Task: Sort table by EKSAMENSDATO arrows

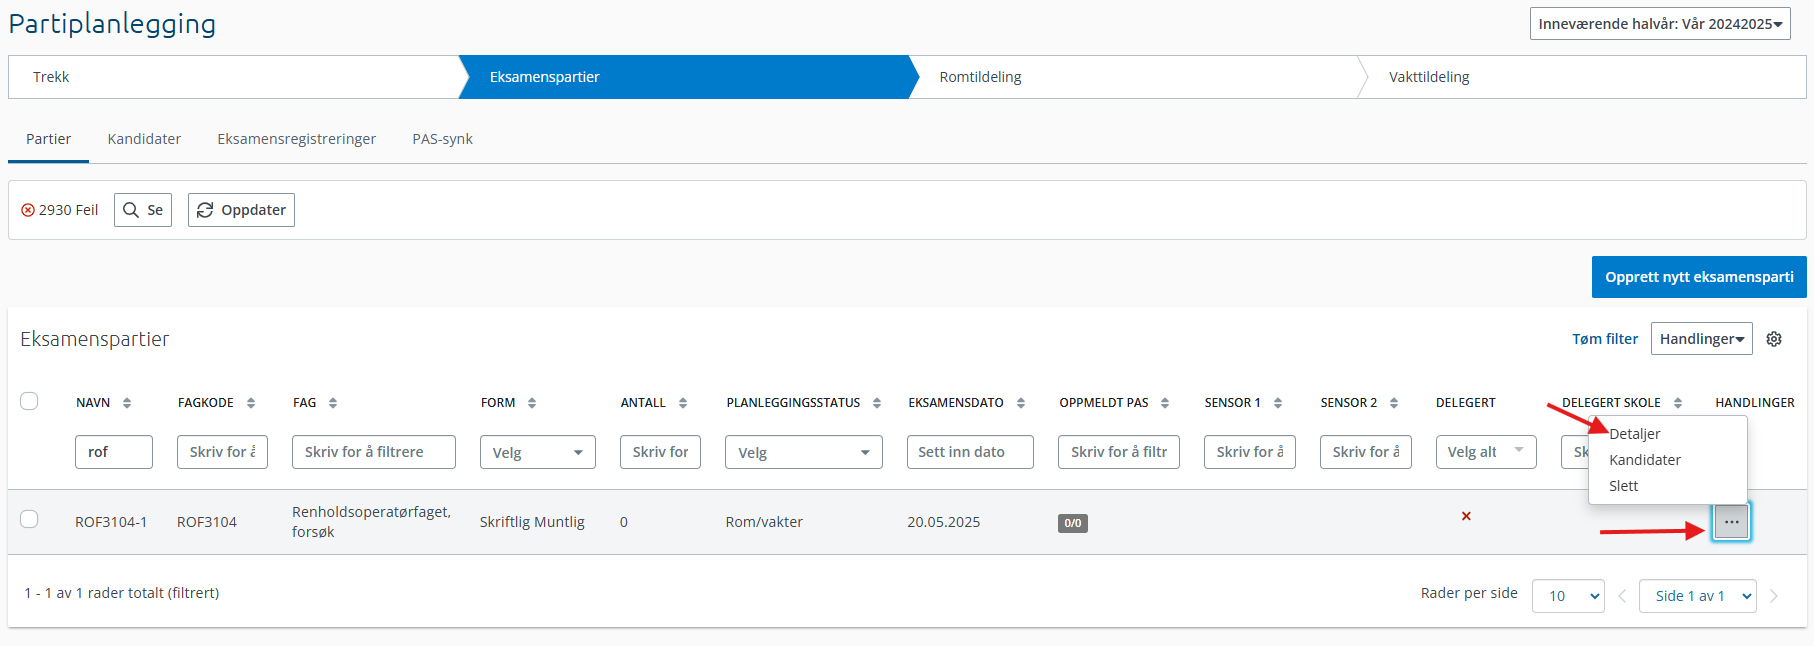Action: click(x=1021, y=403)
